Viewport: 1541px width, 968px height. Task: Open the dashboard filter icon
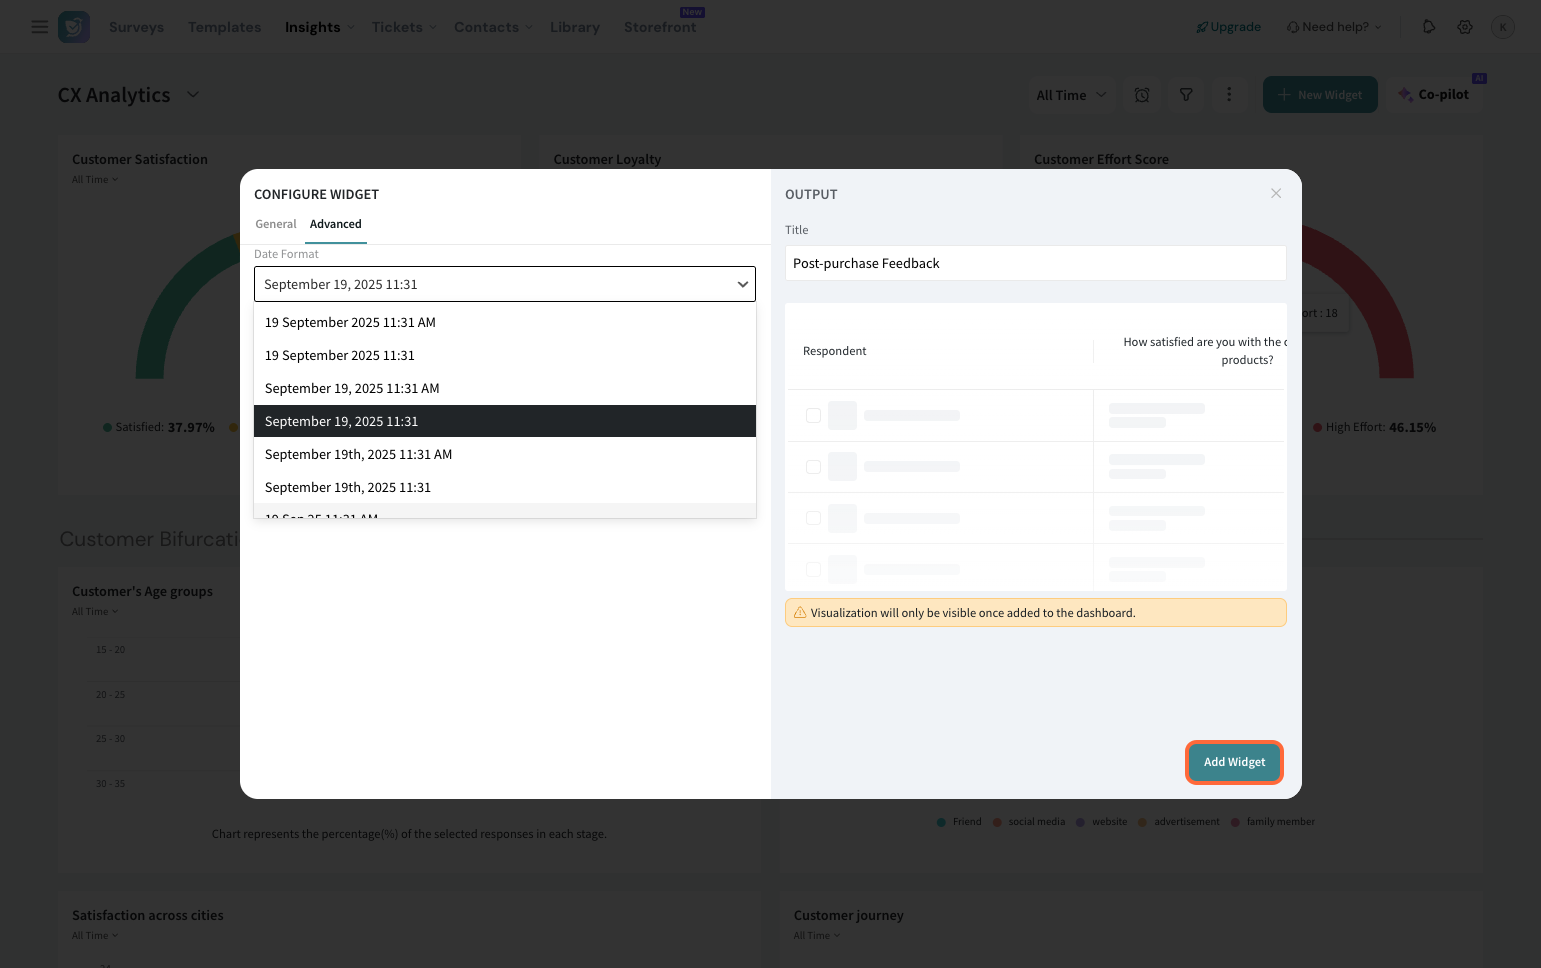[1186, 95]
